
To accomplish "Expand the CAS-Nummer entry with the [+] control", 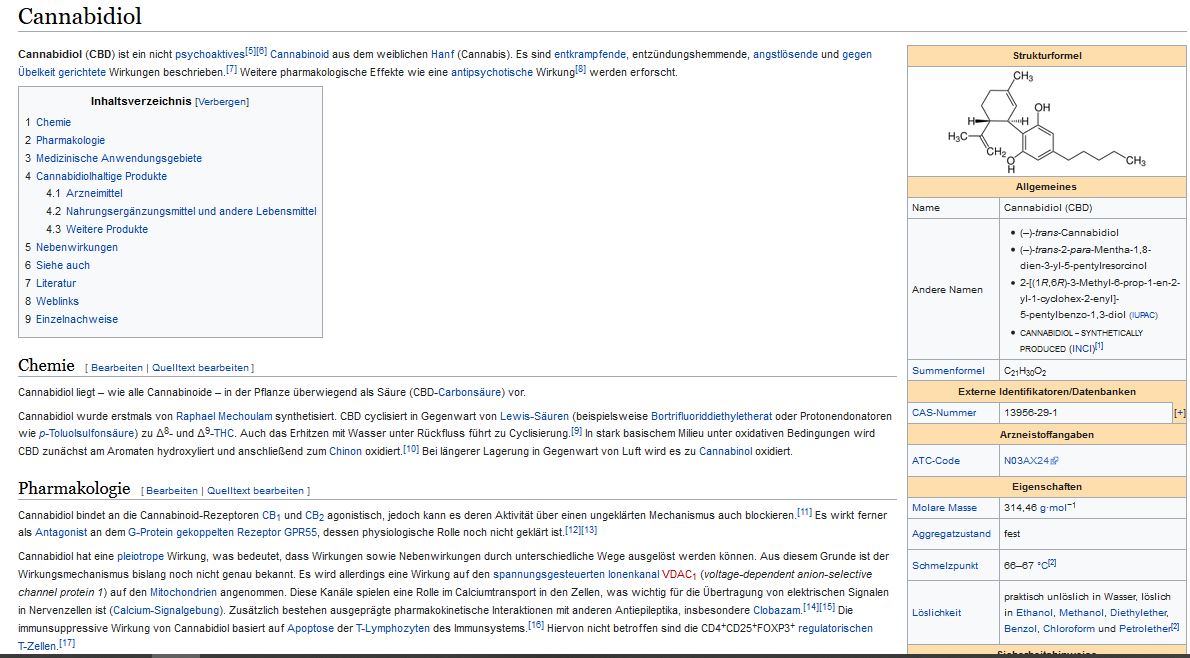I will 1182,412.
